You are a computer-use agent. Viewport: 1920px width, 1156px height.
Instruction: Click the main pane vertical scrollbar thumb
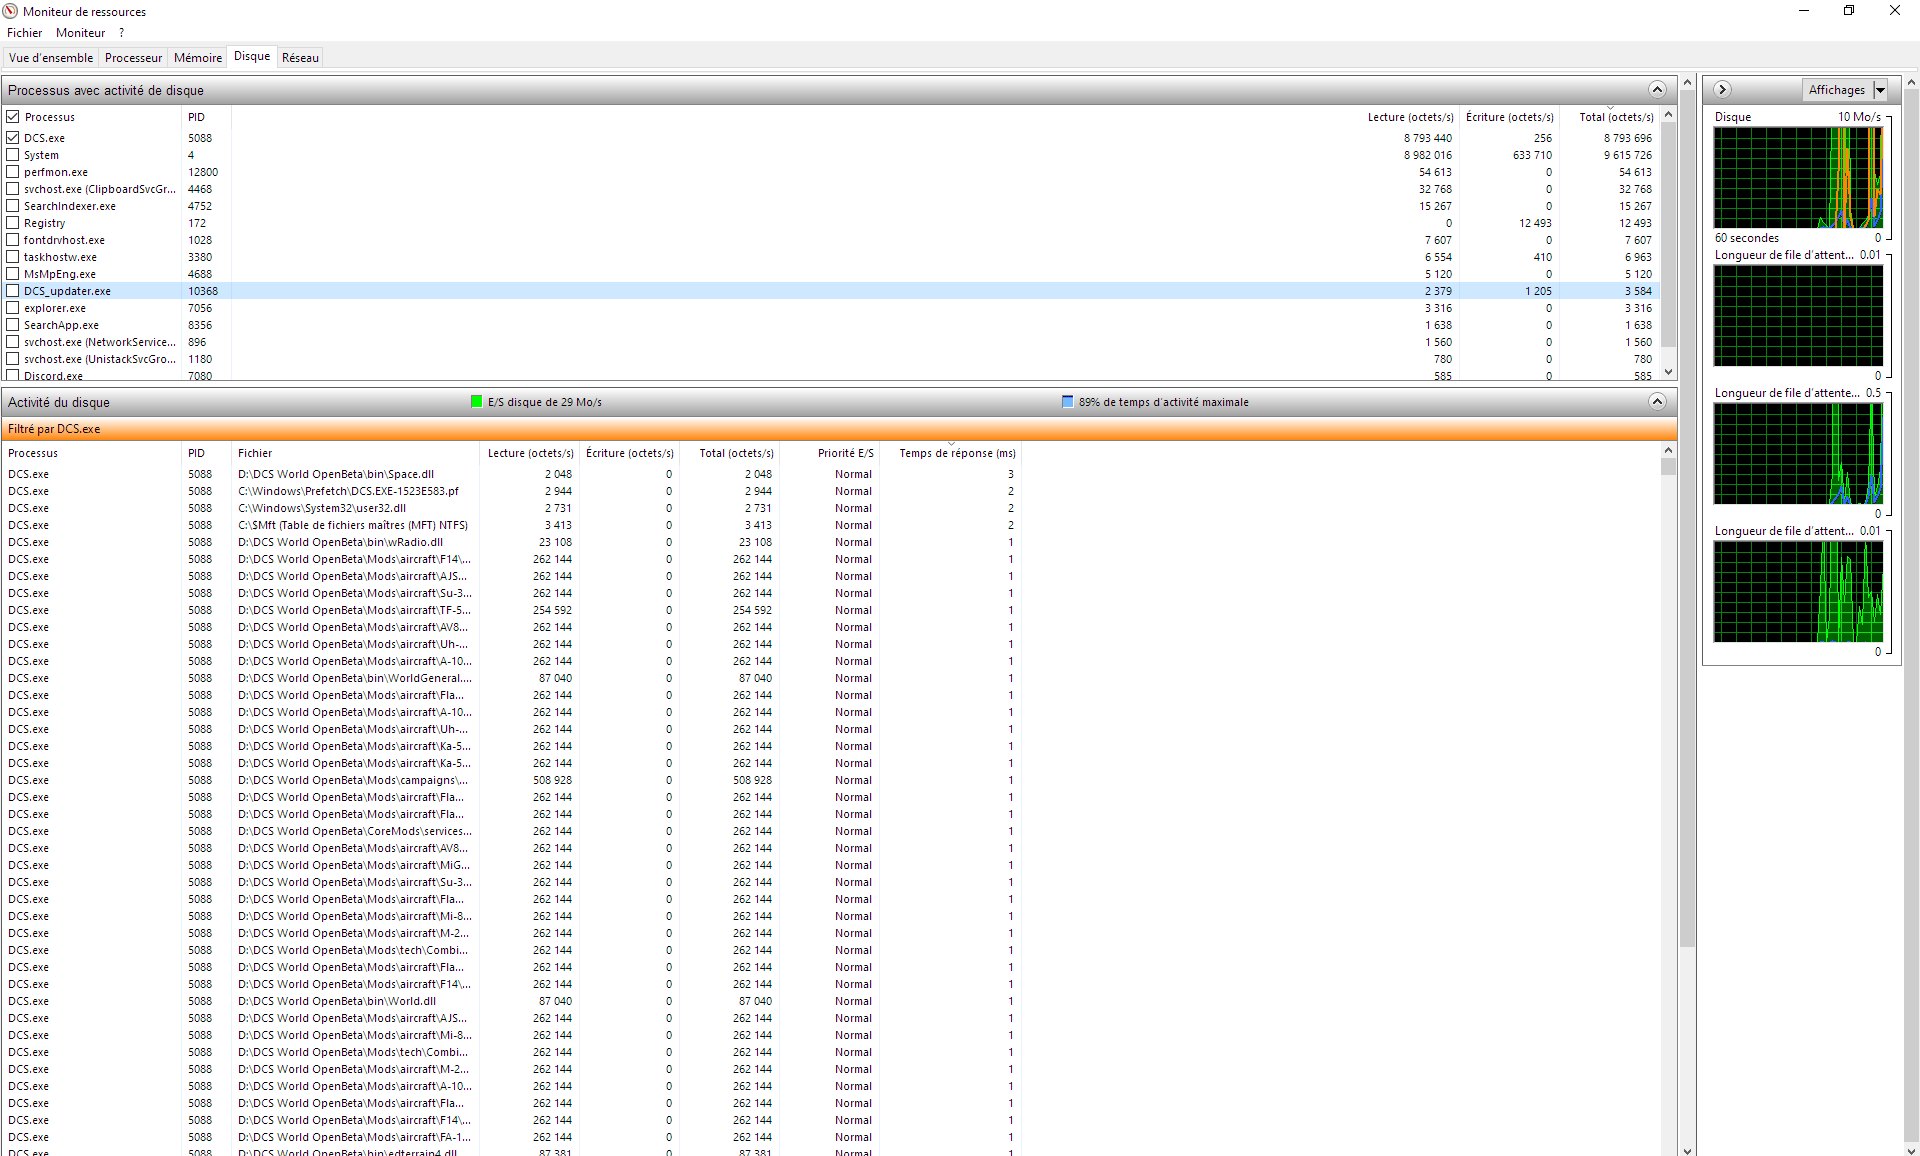click(x=1688, y=520)
